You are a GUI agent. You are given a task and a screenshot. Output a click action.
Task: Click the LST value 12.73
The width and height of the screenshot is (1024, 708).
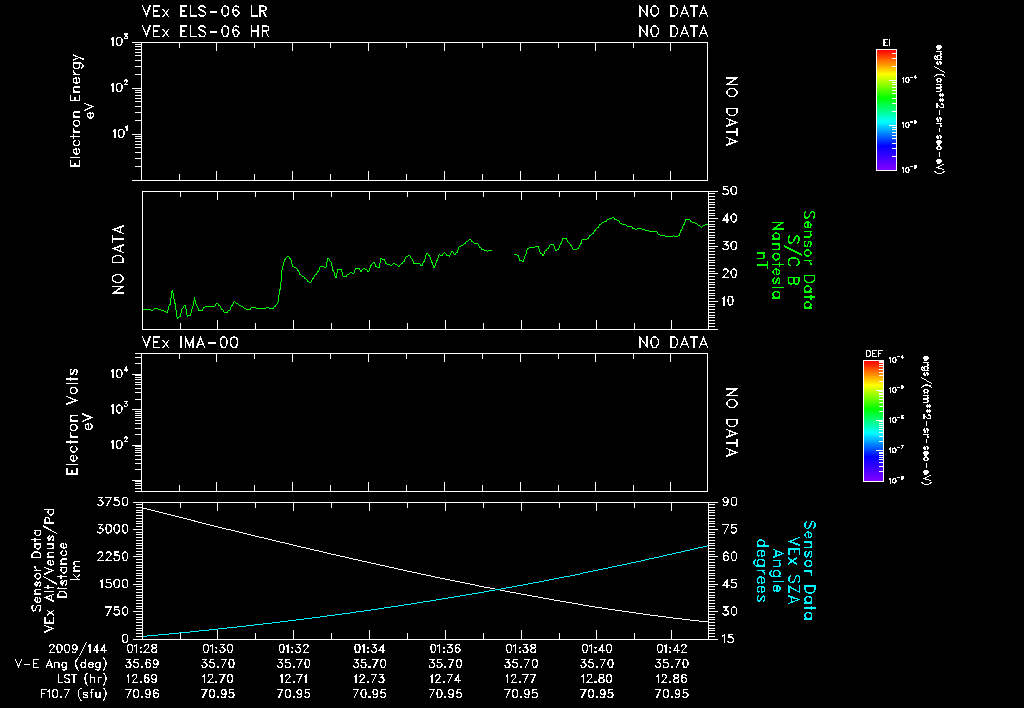pyautogui.click(x=370, y=679)
